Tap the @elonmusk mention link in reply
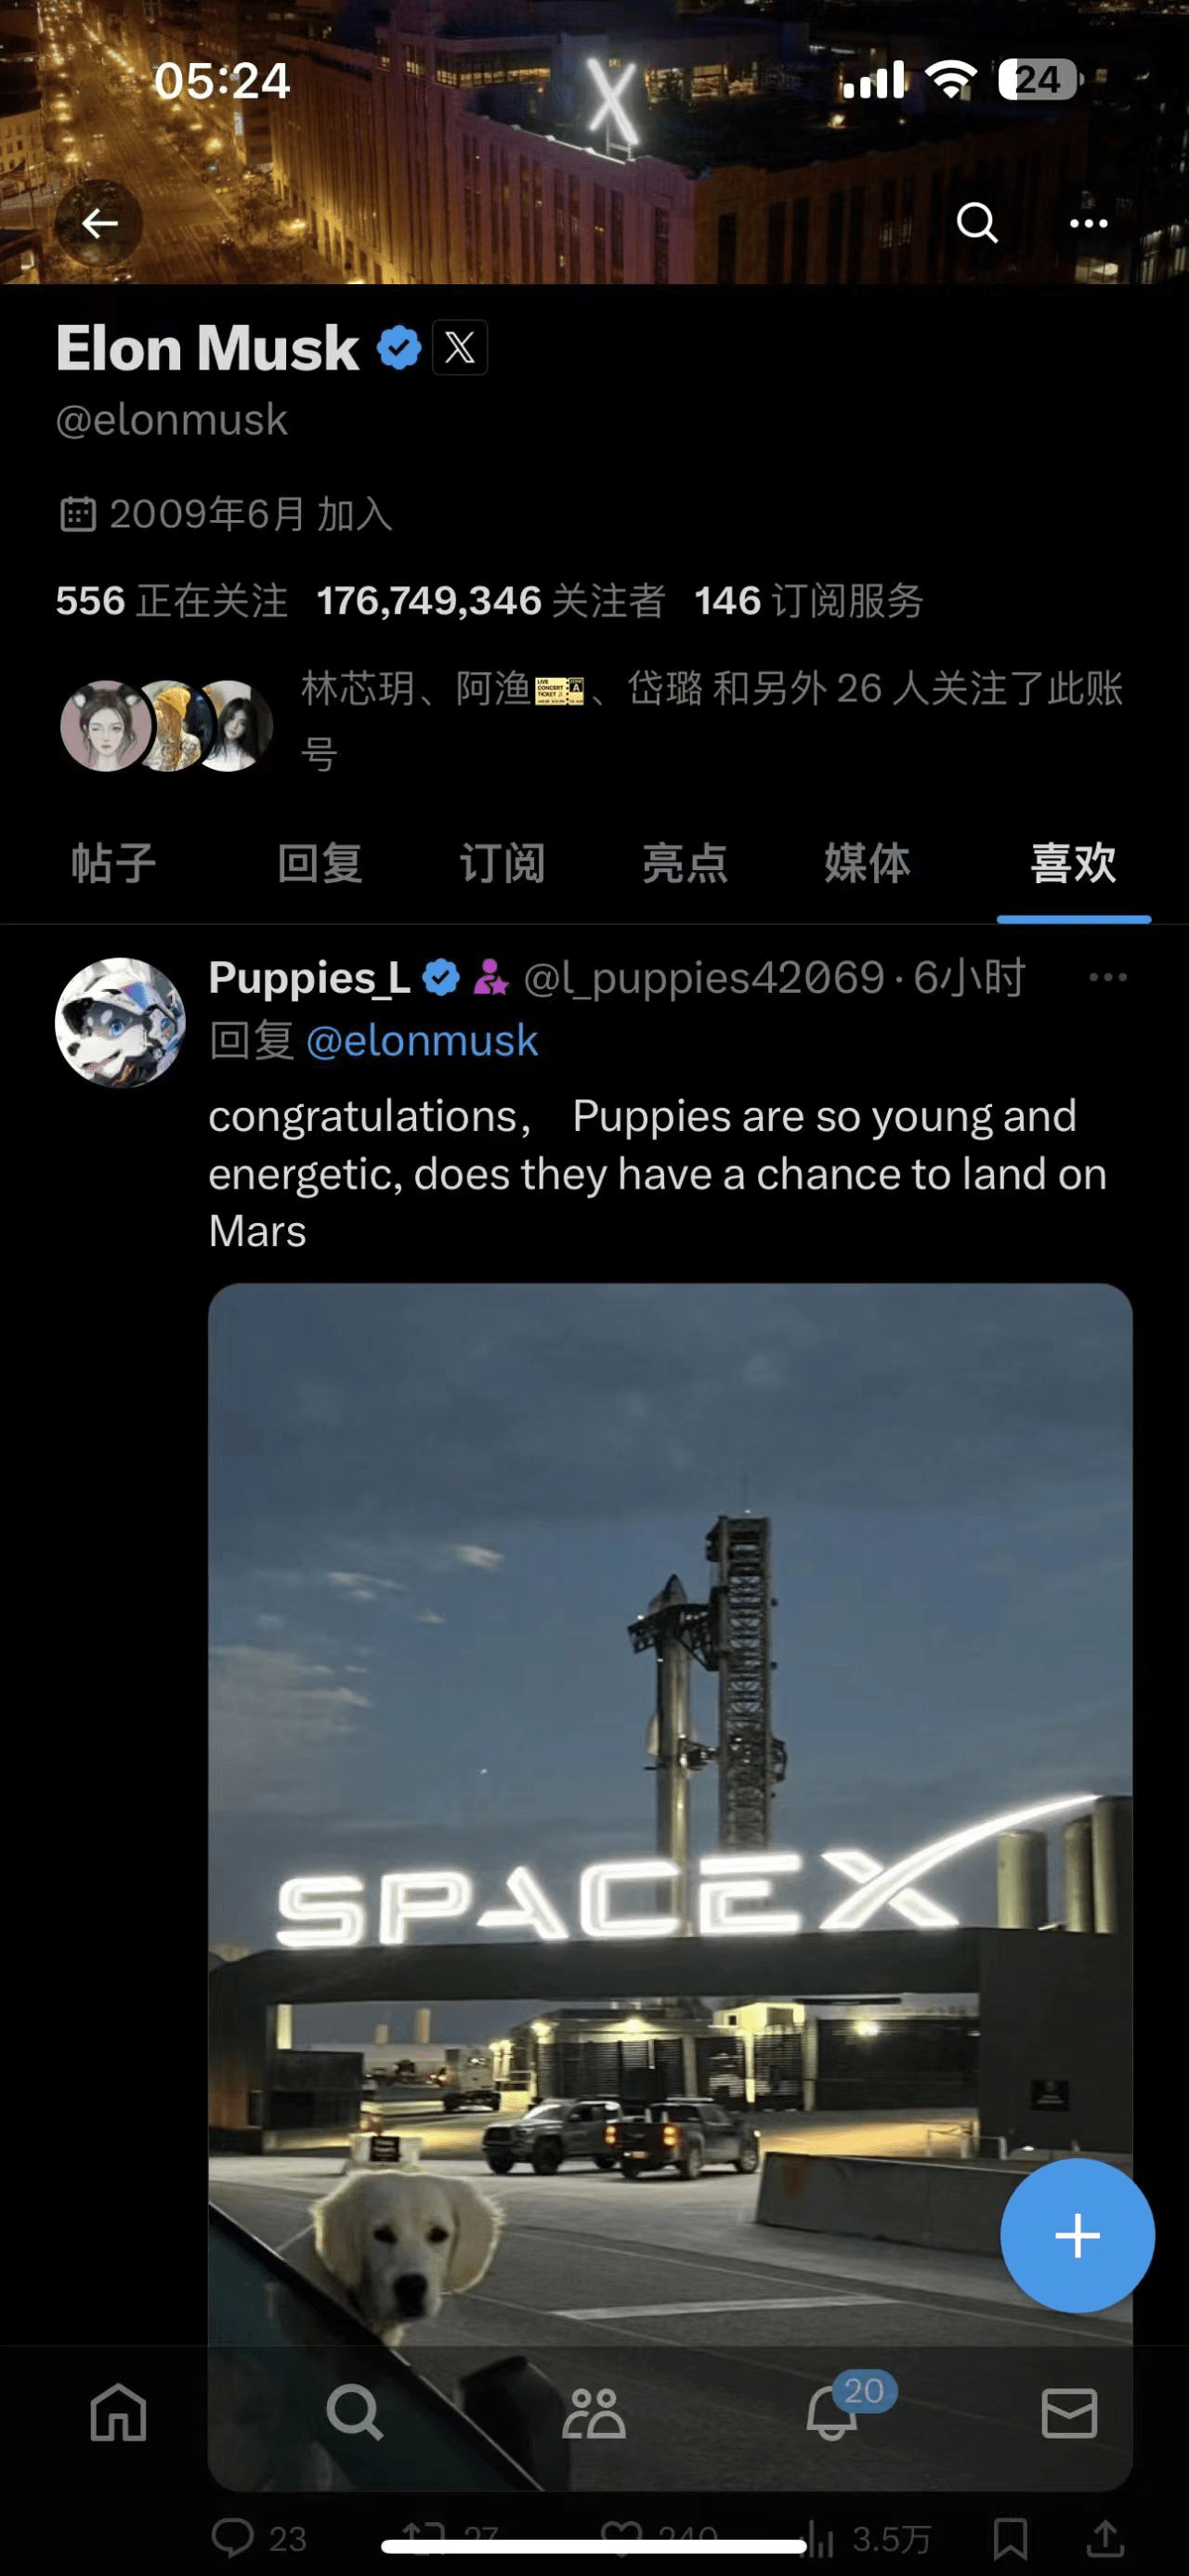Image resolution: width=1189 pixels, height=2576 pixels. pos(422,1041)
